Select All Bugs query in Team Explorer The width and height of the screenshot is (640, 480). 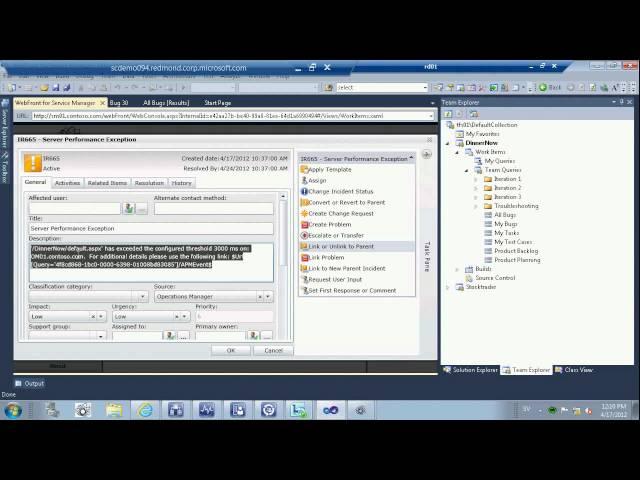pos(507,214)
